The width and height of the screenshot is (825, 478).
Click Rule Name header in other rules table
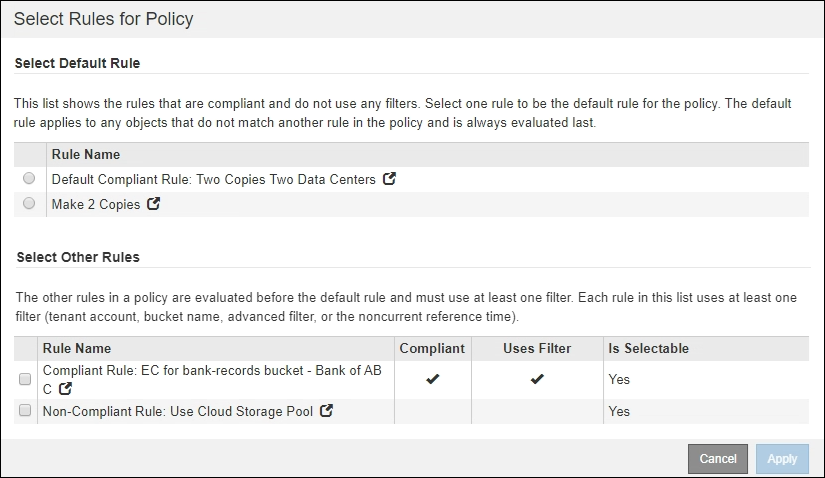point(77,349)
